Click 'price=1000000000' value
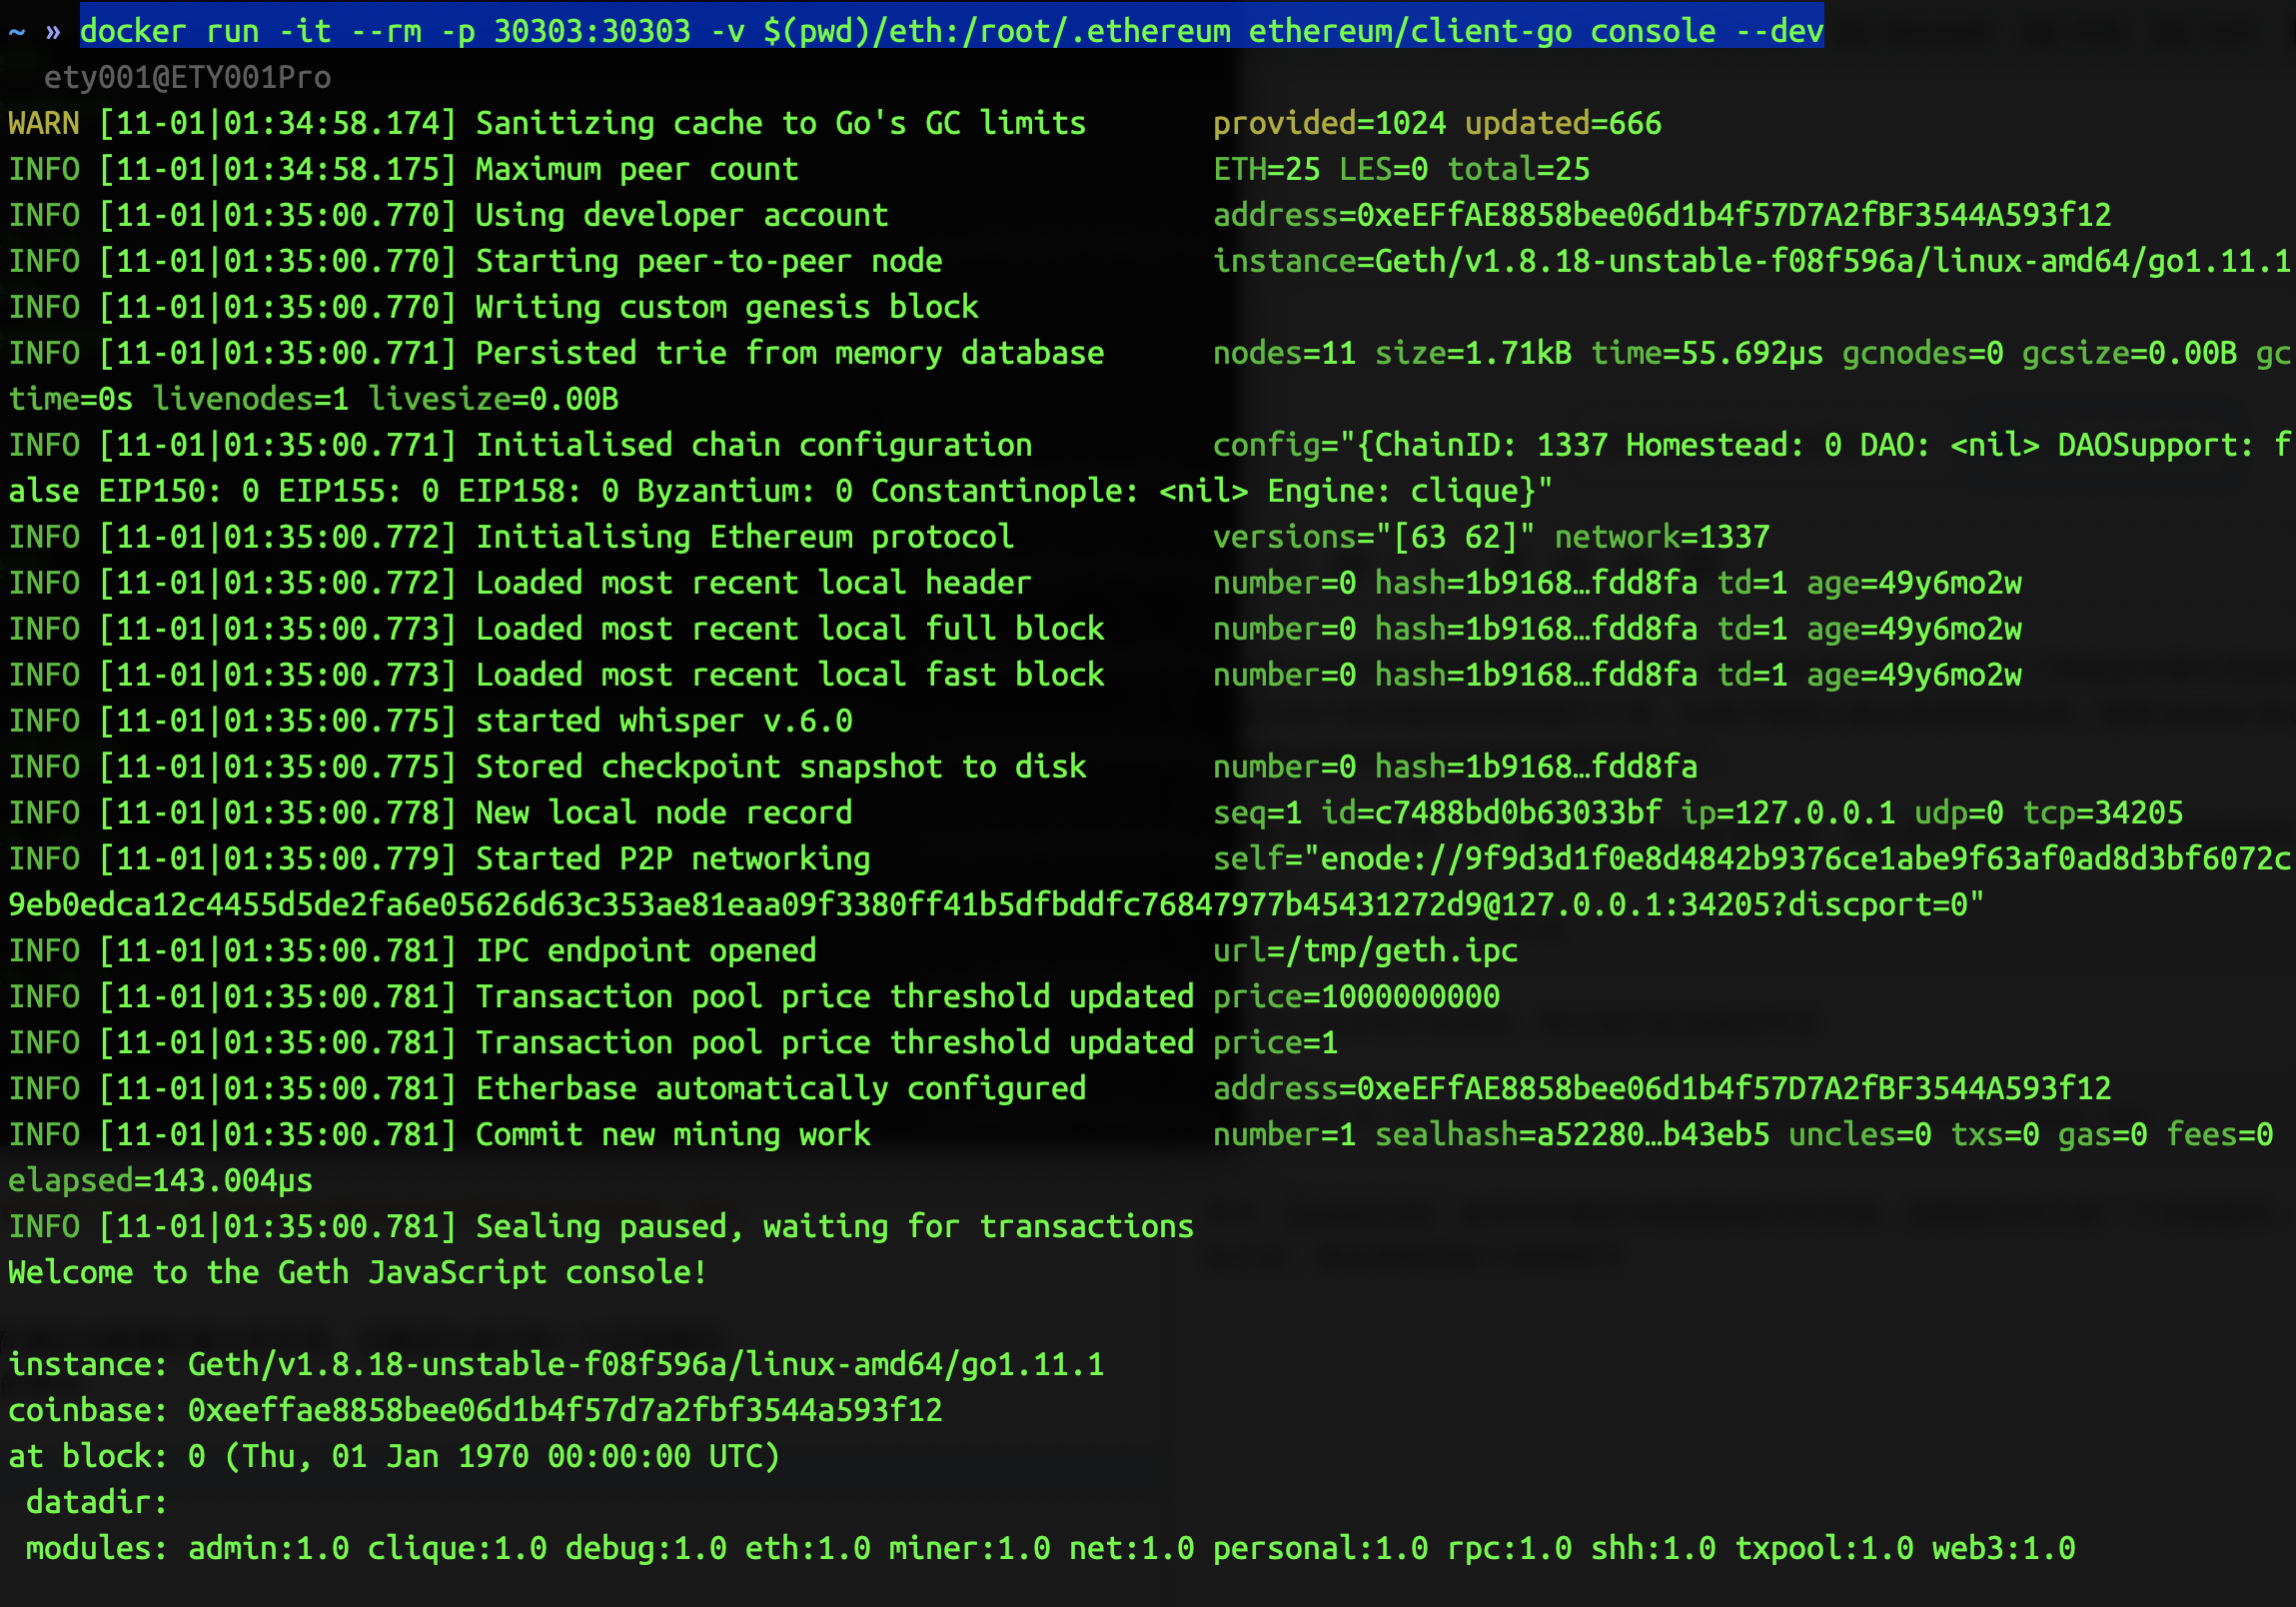Image resolution: width=2296 pixels, height=1607 pixels. pos(1356,997)
